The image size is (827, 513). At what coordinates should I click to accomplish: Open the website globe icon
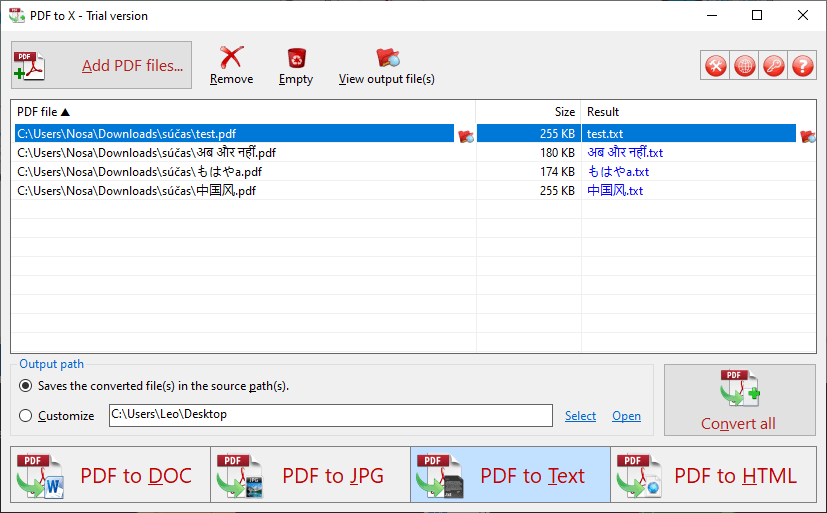[744, 65]
